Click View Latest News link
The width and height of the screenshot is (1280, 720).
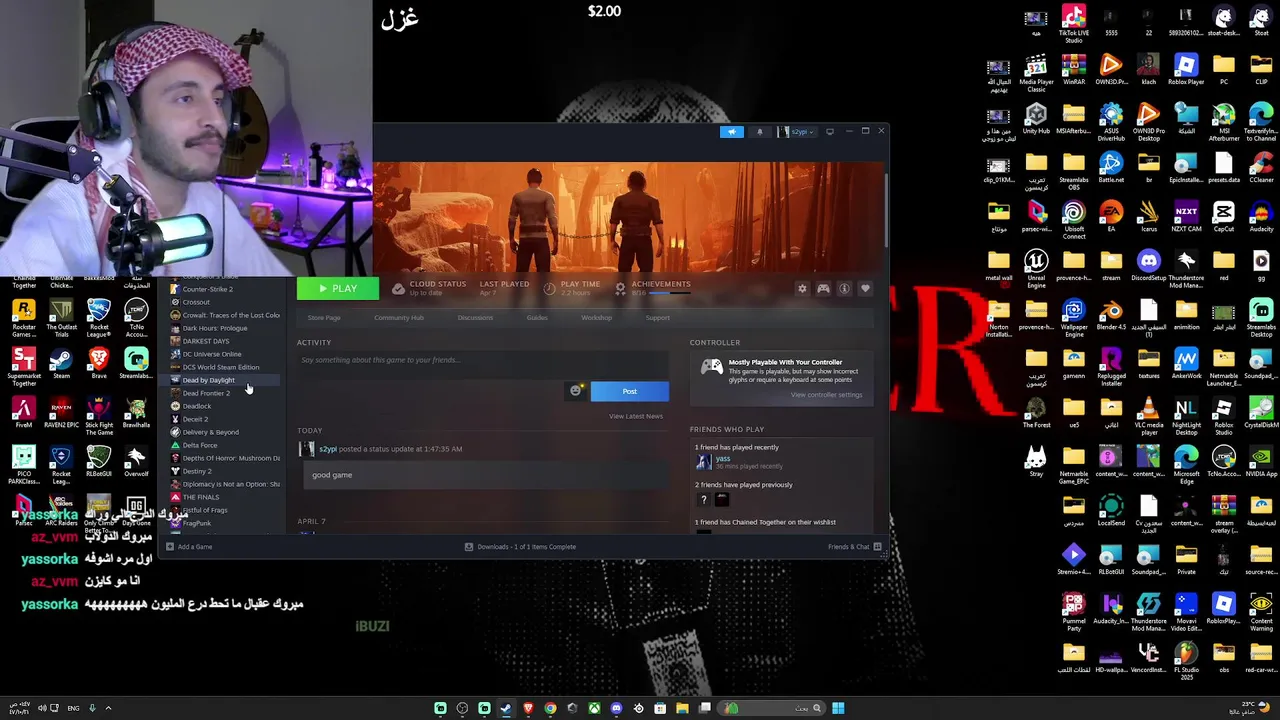(636, 416)
